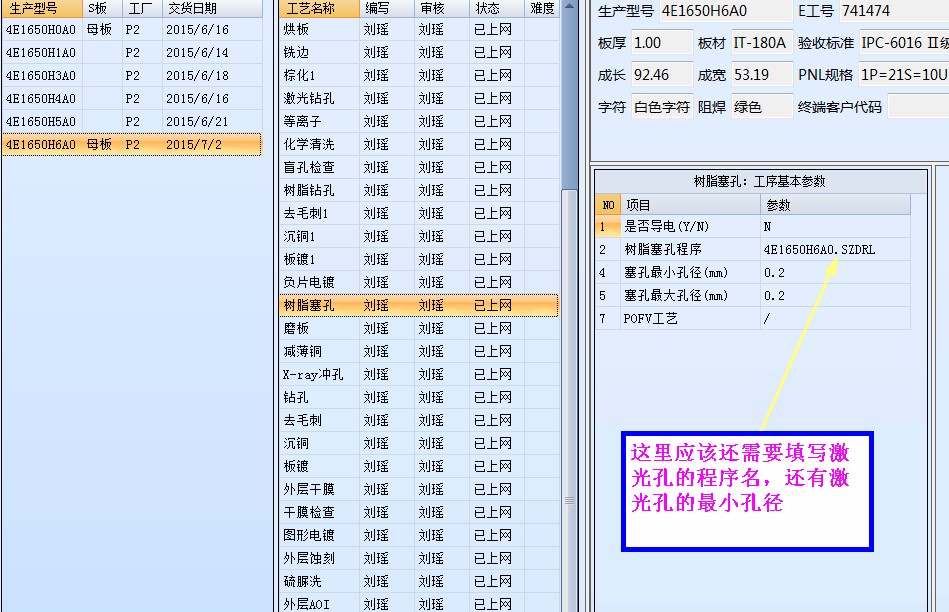Select parameter row 塞孔最小孔径(mm)
The height and width of the screenshot is (612, 949).
753,272
